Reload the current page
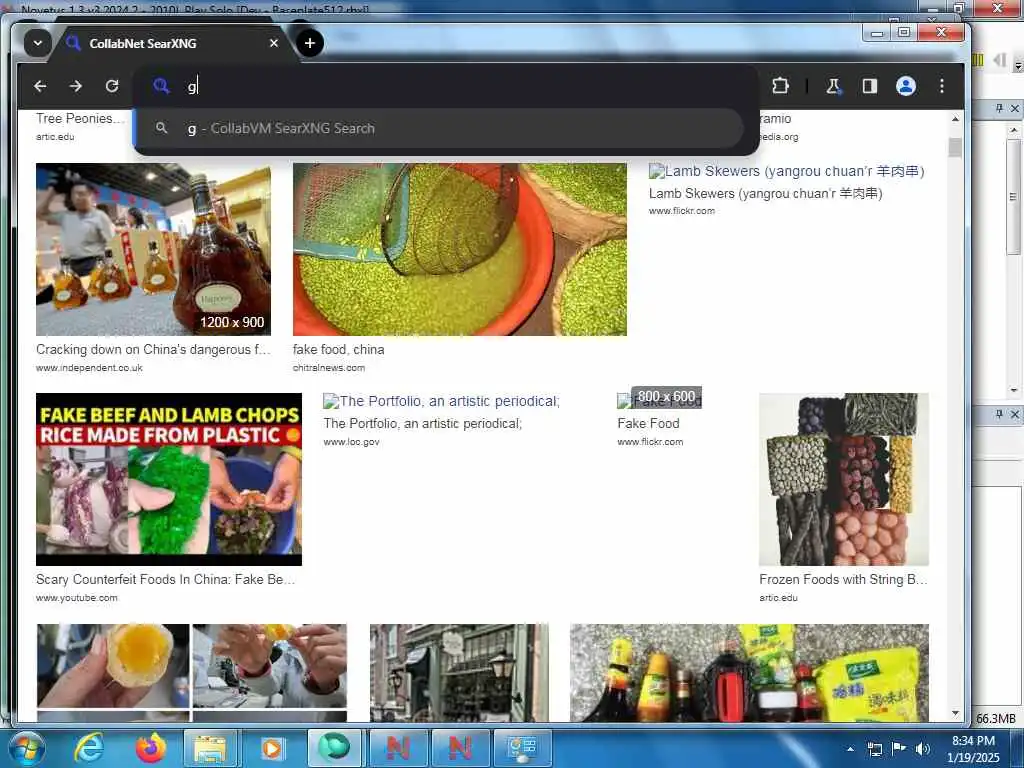Viewport: 1024px width, 768px height. click(x=112, y=86)
